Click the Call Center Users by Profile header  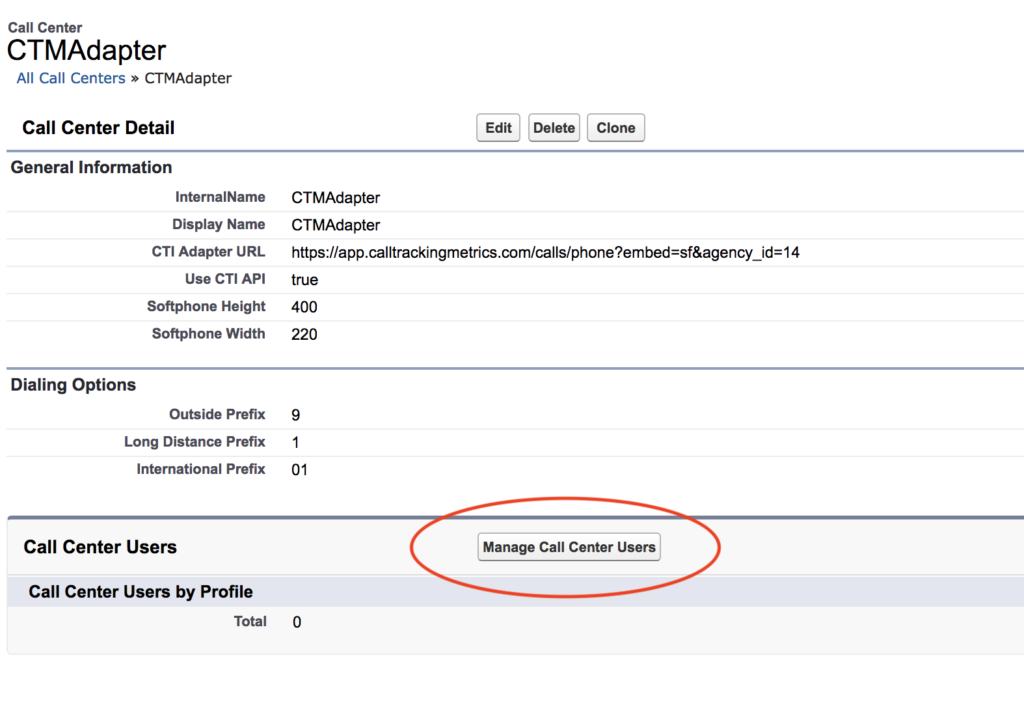[140, 591]
